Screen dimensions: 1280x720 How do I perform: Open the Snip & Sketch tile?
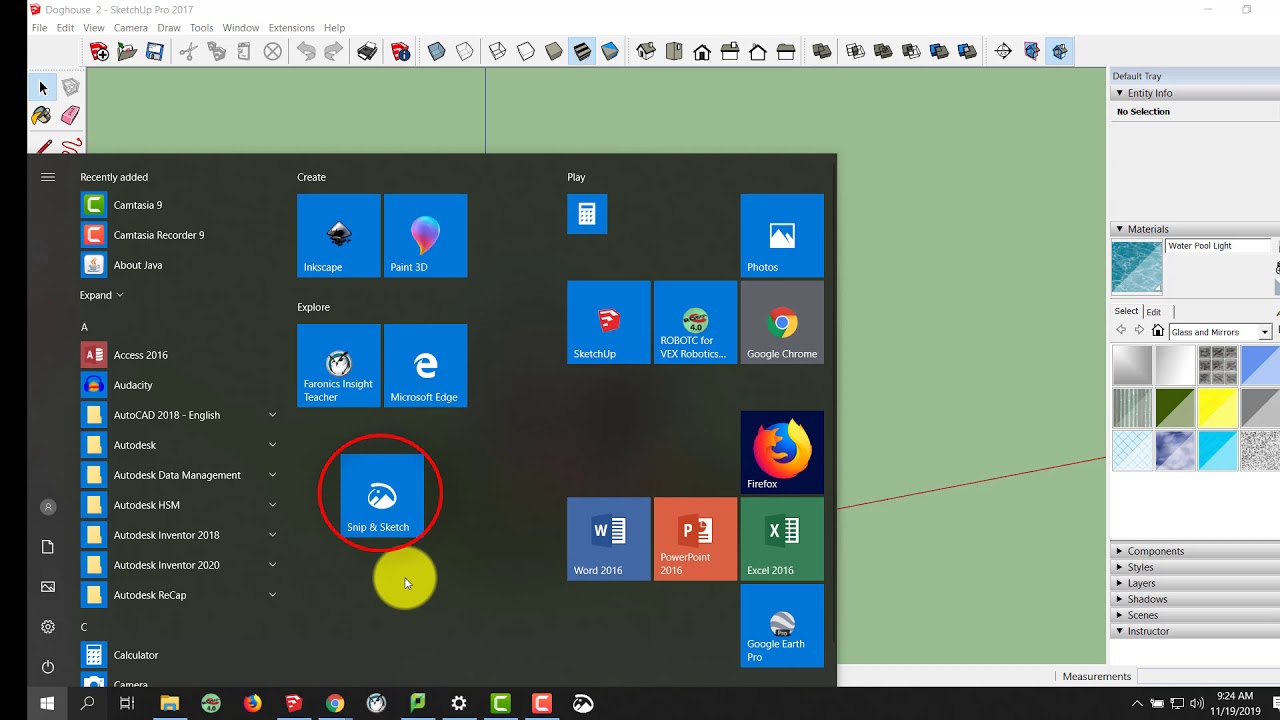(382, 496)
